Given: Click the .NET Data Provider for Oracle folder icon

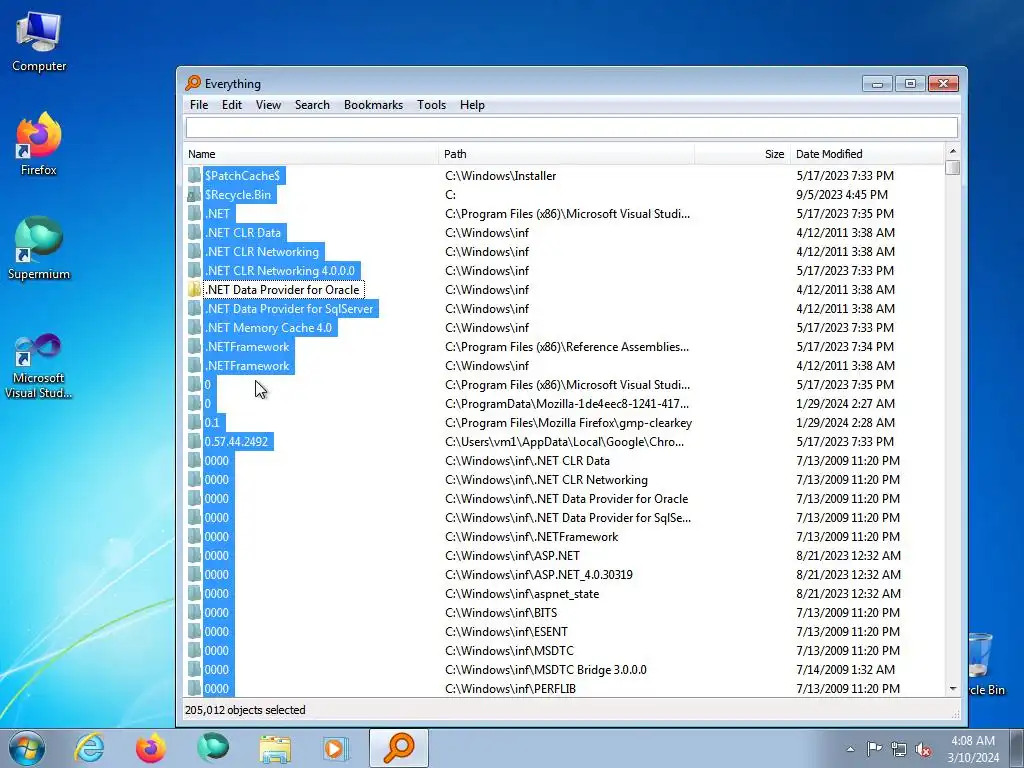Looking at the screenshot, I should tap(194, 289).
